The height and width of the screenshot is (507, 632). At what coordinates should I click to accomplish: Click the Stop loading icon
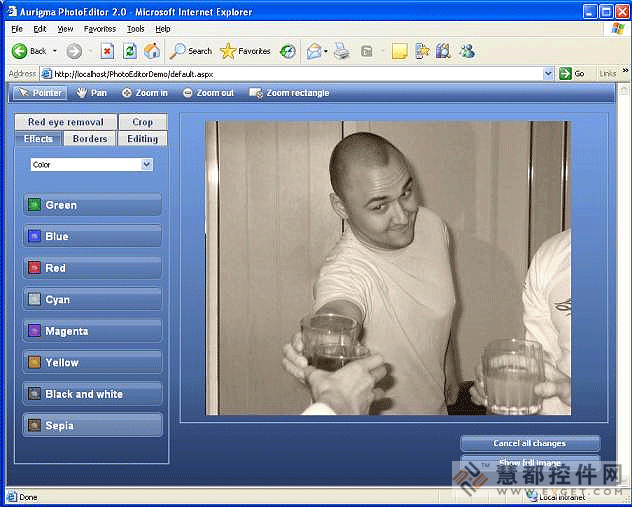click(107, 51)
